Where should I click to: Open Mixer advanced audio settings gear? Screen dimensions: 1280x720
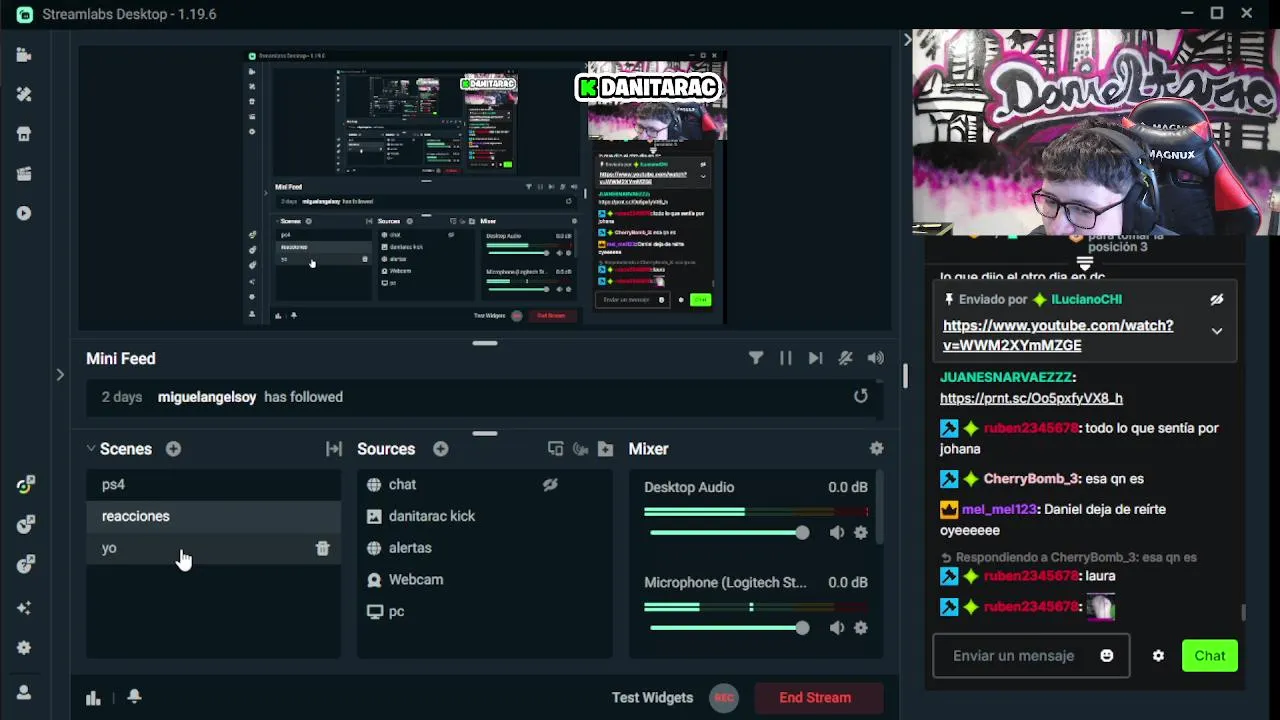pos(877,449)
